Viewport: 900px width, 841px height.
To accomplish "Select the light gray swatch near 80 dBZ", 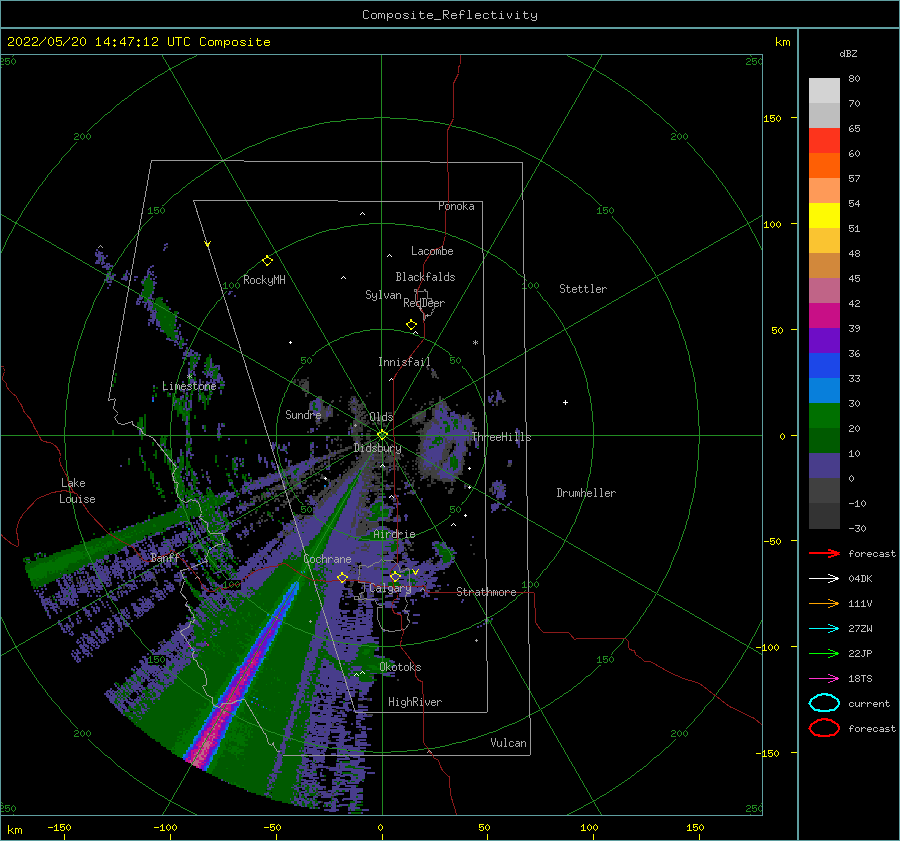I will pos(824,91).
